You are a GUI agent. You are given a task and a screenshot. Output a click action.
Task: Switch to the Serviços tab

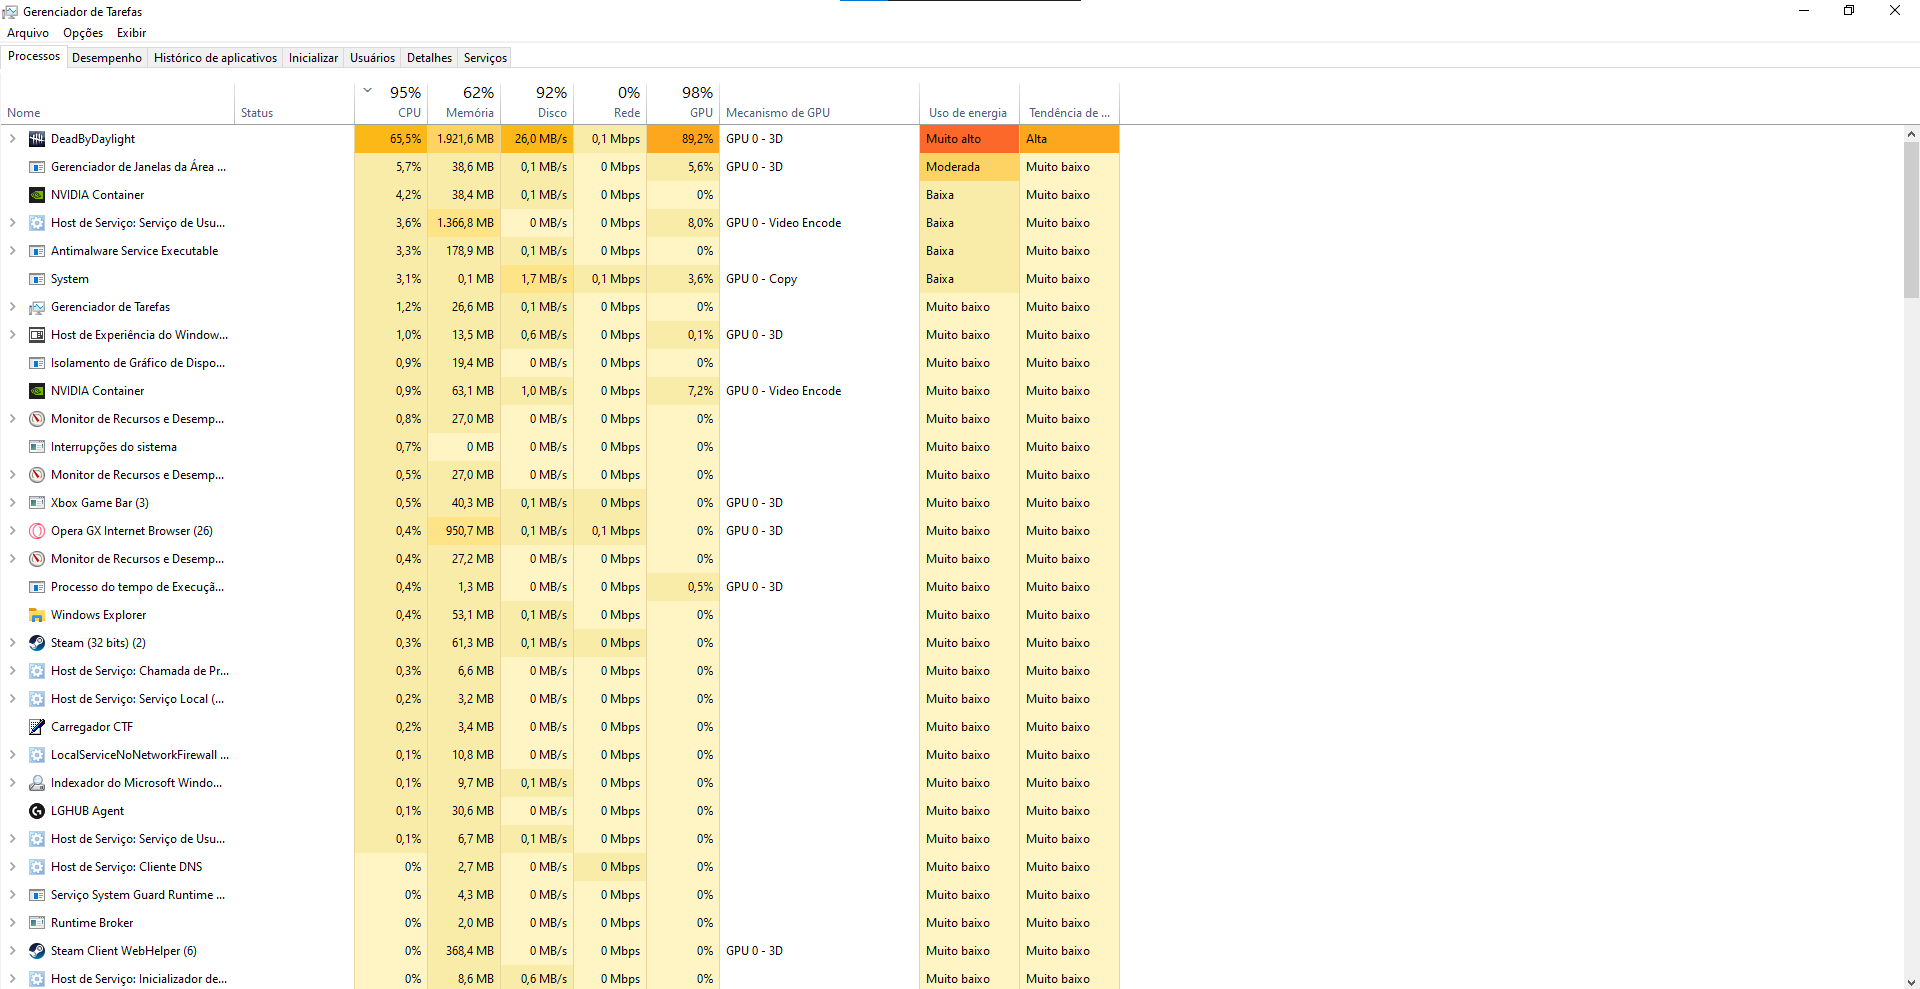485,58
